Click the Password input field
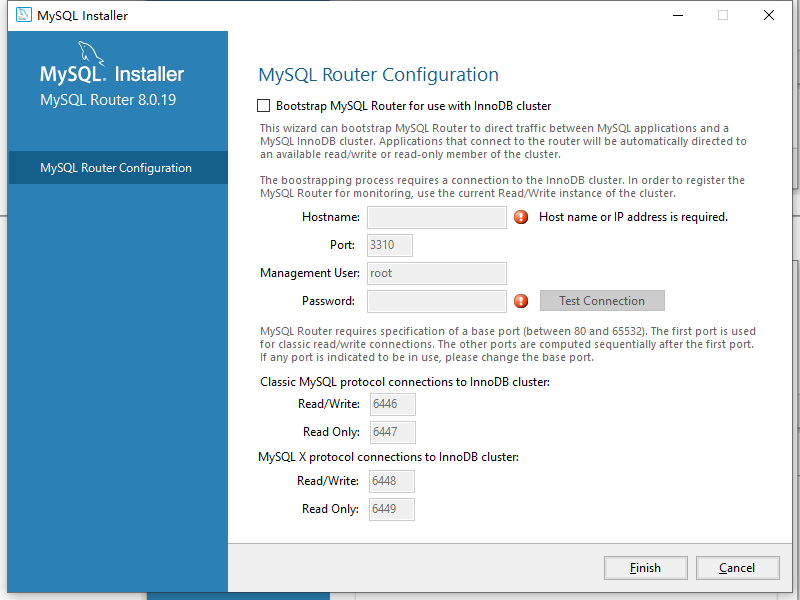The width and height of the screenshot is (800, 600). (437, 301)
